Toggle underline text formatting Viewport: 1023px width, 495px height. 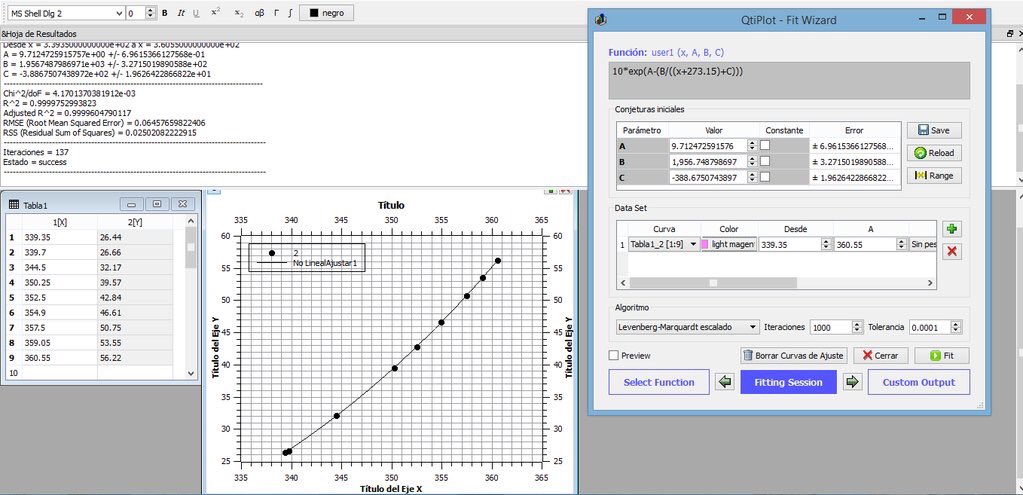(196, 13)
